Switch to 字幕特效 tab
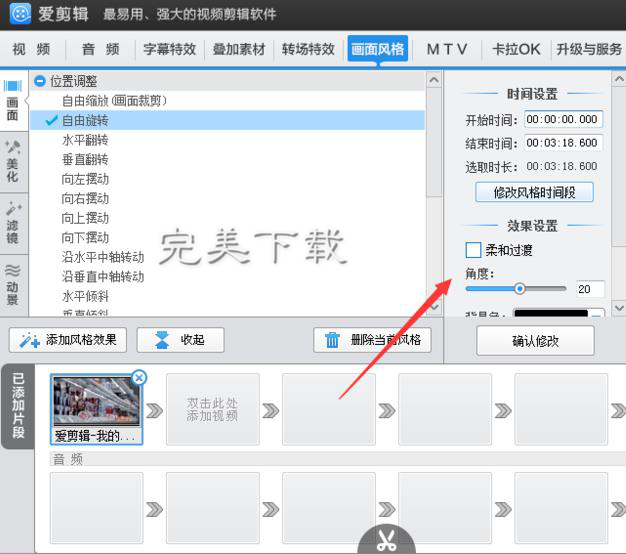 pyautogui.click(x=170, y=49)
